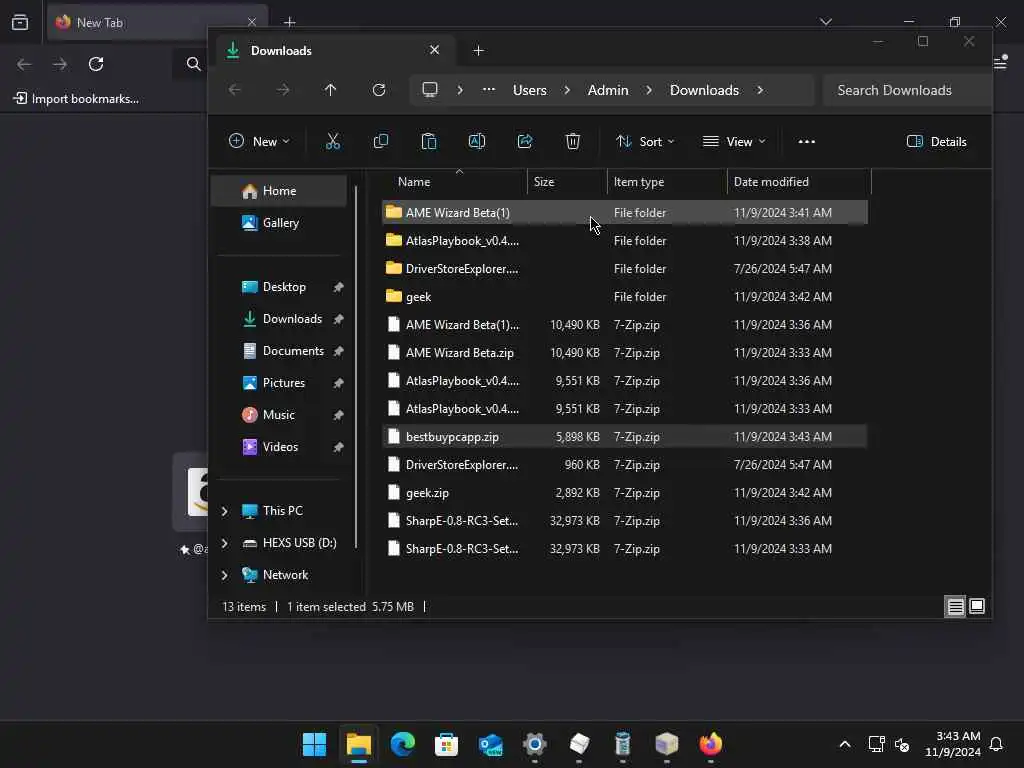Open the Windows Start menu
Screen dimensions: 1024x768
(x=314, y=744)
